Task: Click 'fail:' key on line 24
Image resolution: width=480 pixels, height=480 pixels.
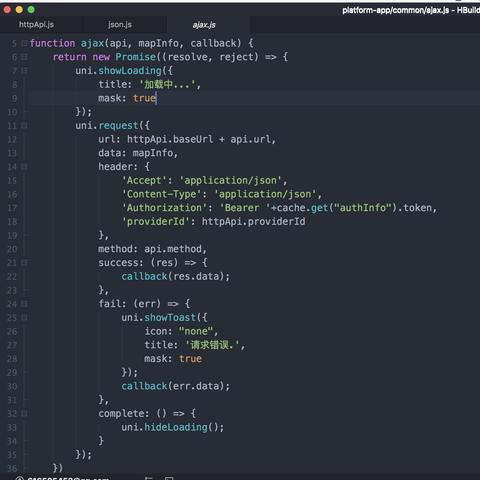Action: 112,304
